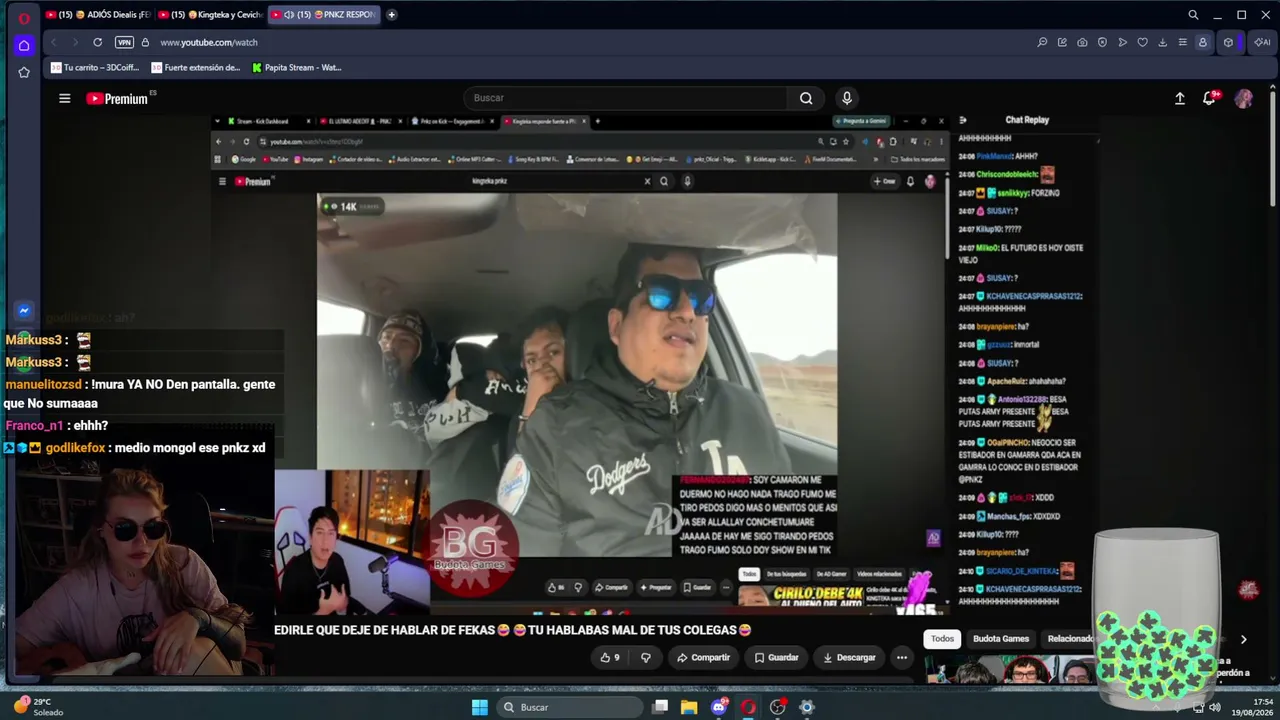Image resolution: width=1280 pixels, height=720 pixels.
Task: Open Opera home workspace icon in sidebar
Action: (x=24, y=45)
